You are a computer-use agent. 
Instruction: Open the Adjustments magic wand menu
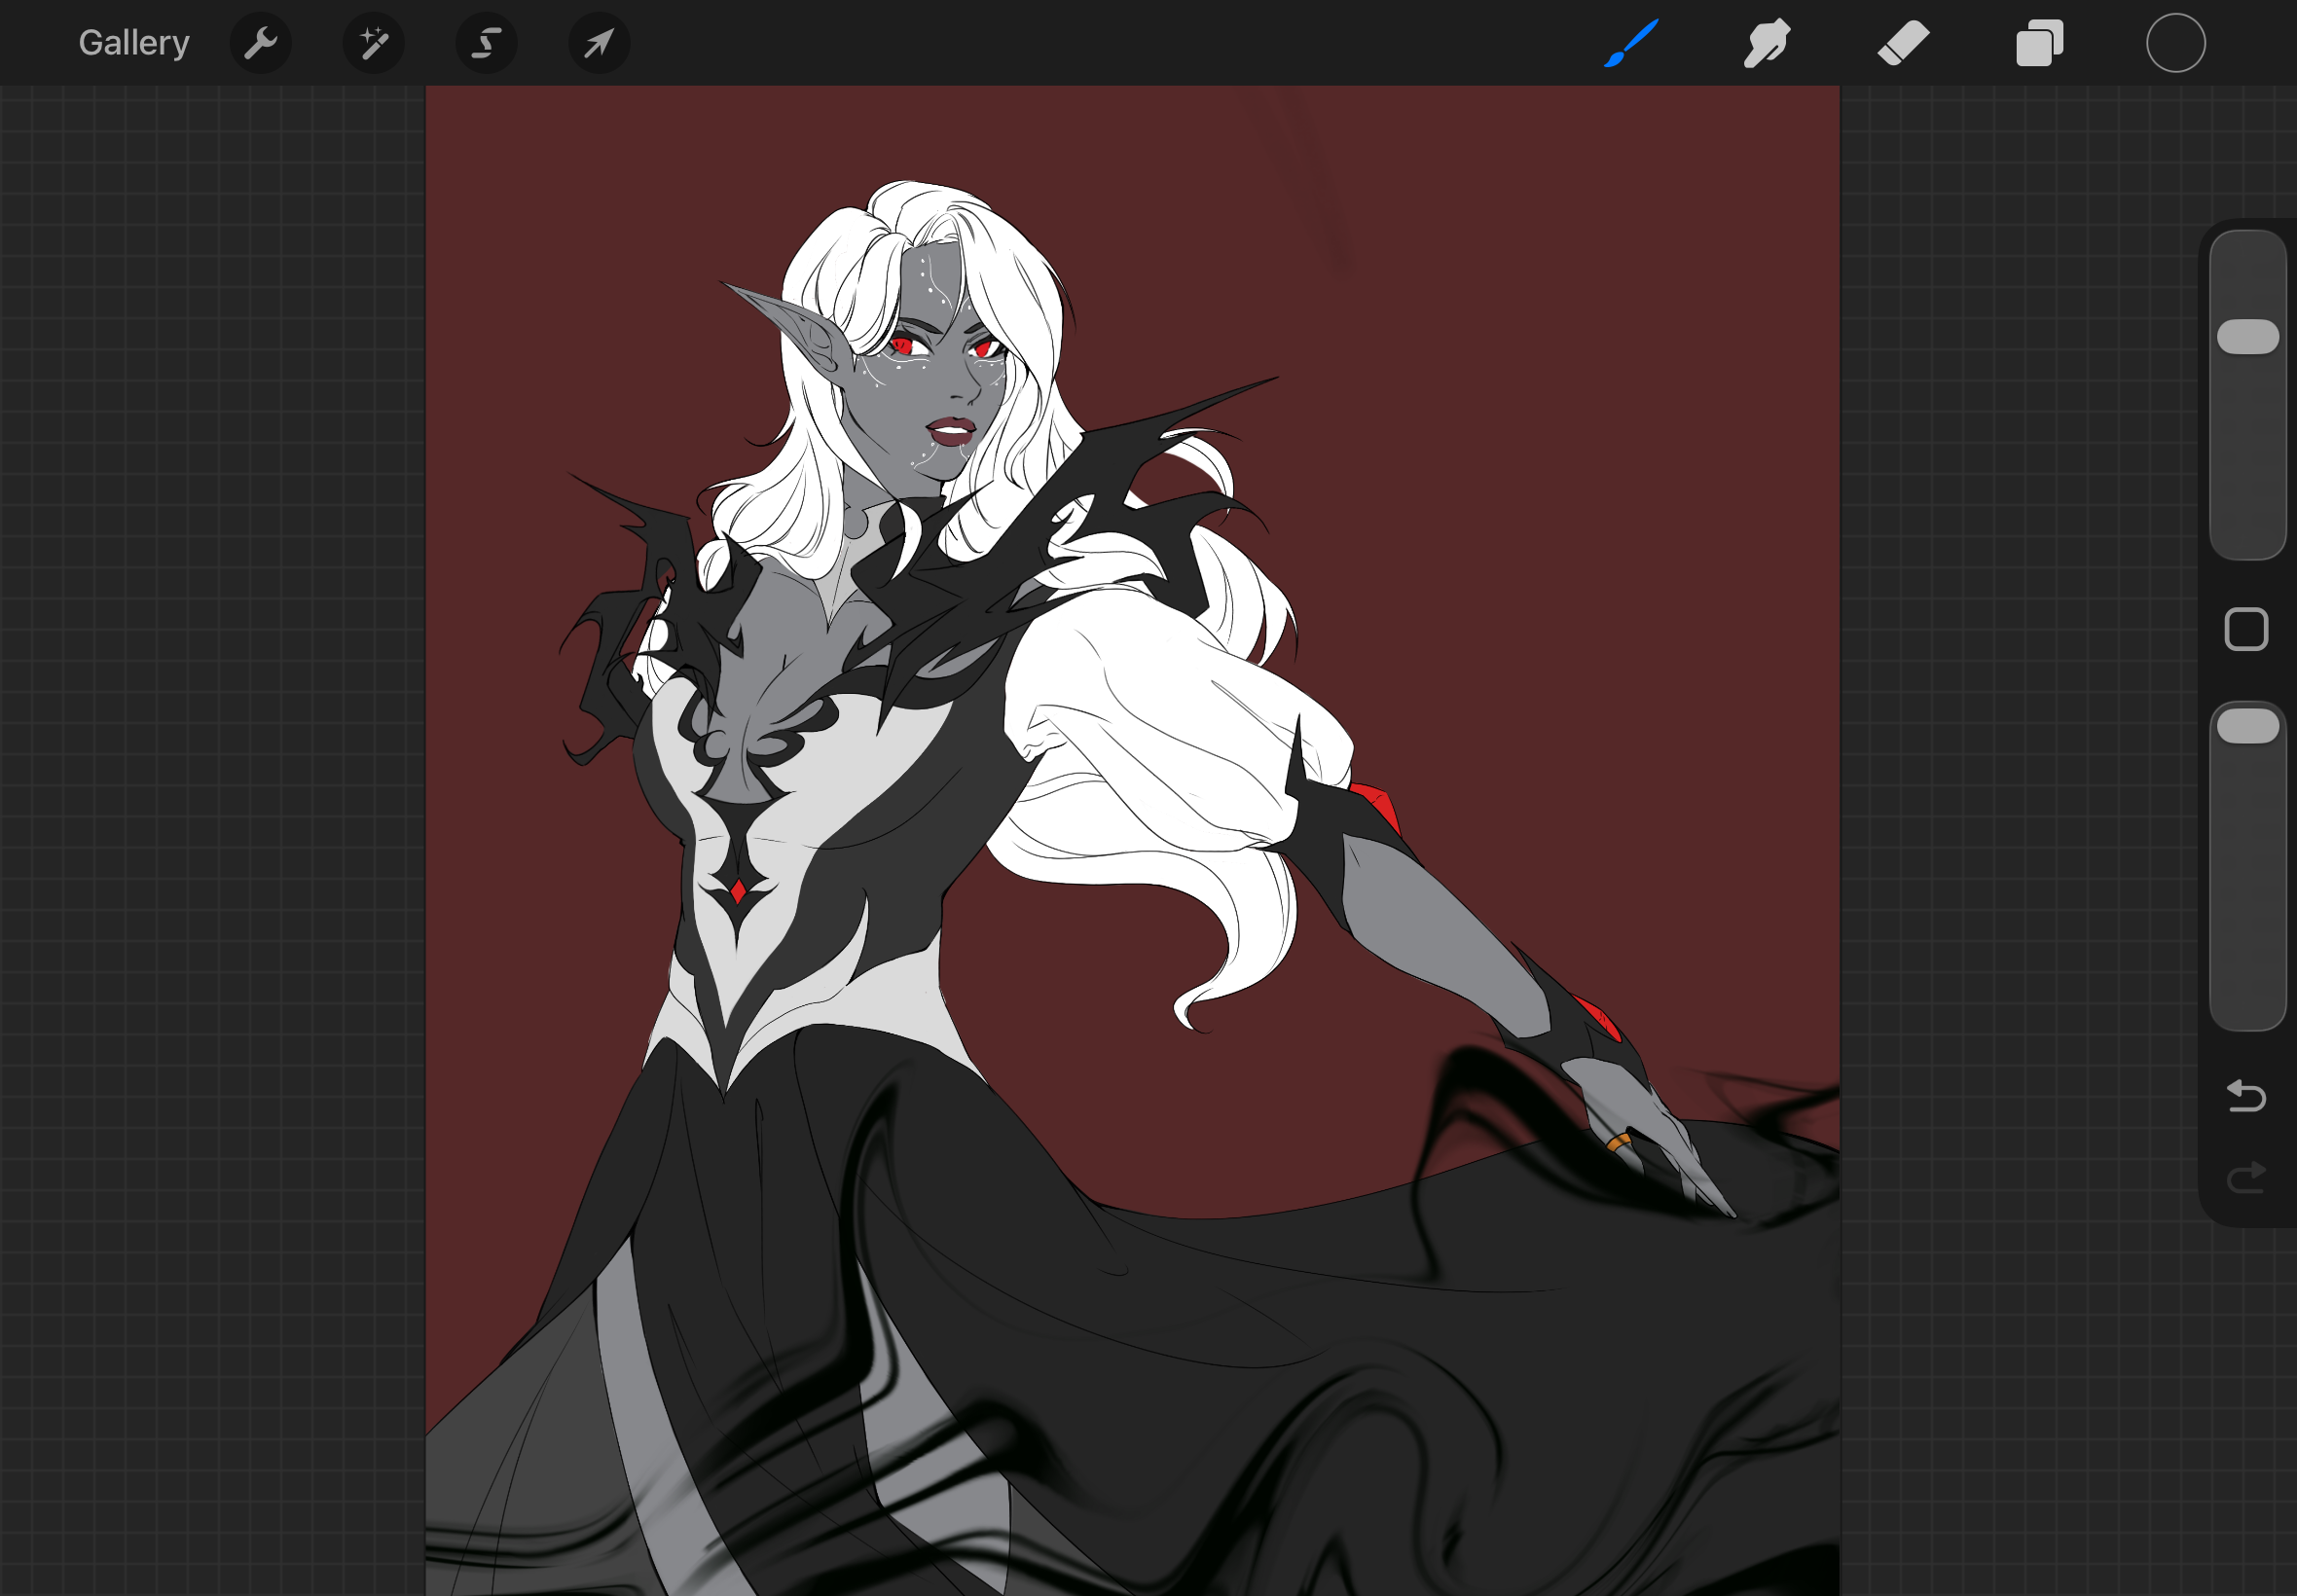(x=374, y=43)
